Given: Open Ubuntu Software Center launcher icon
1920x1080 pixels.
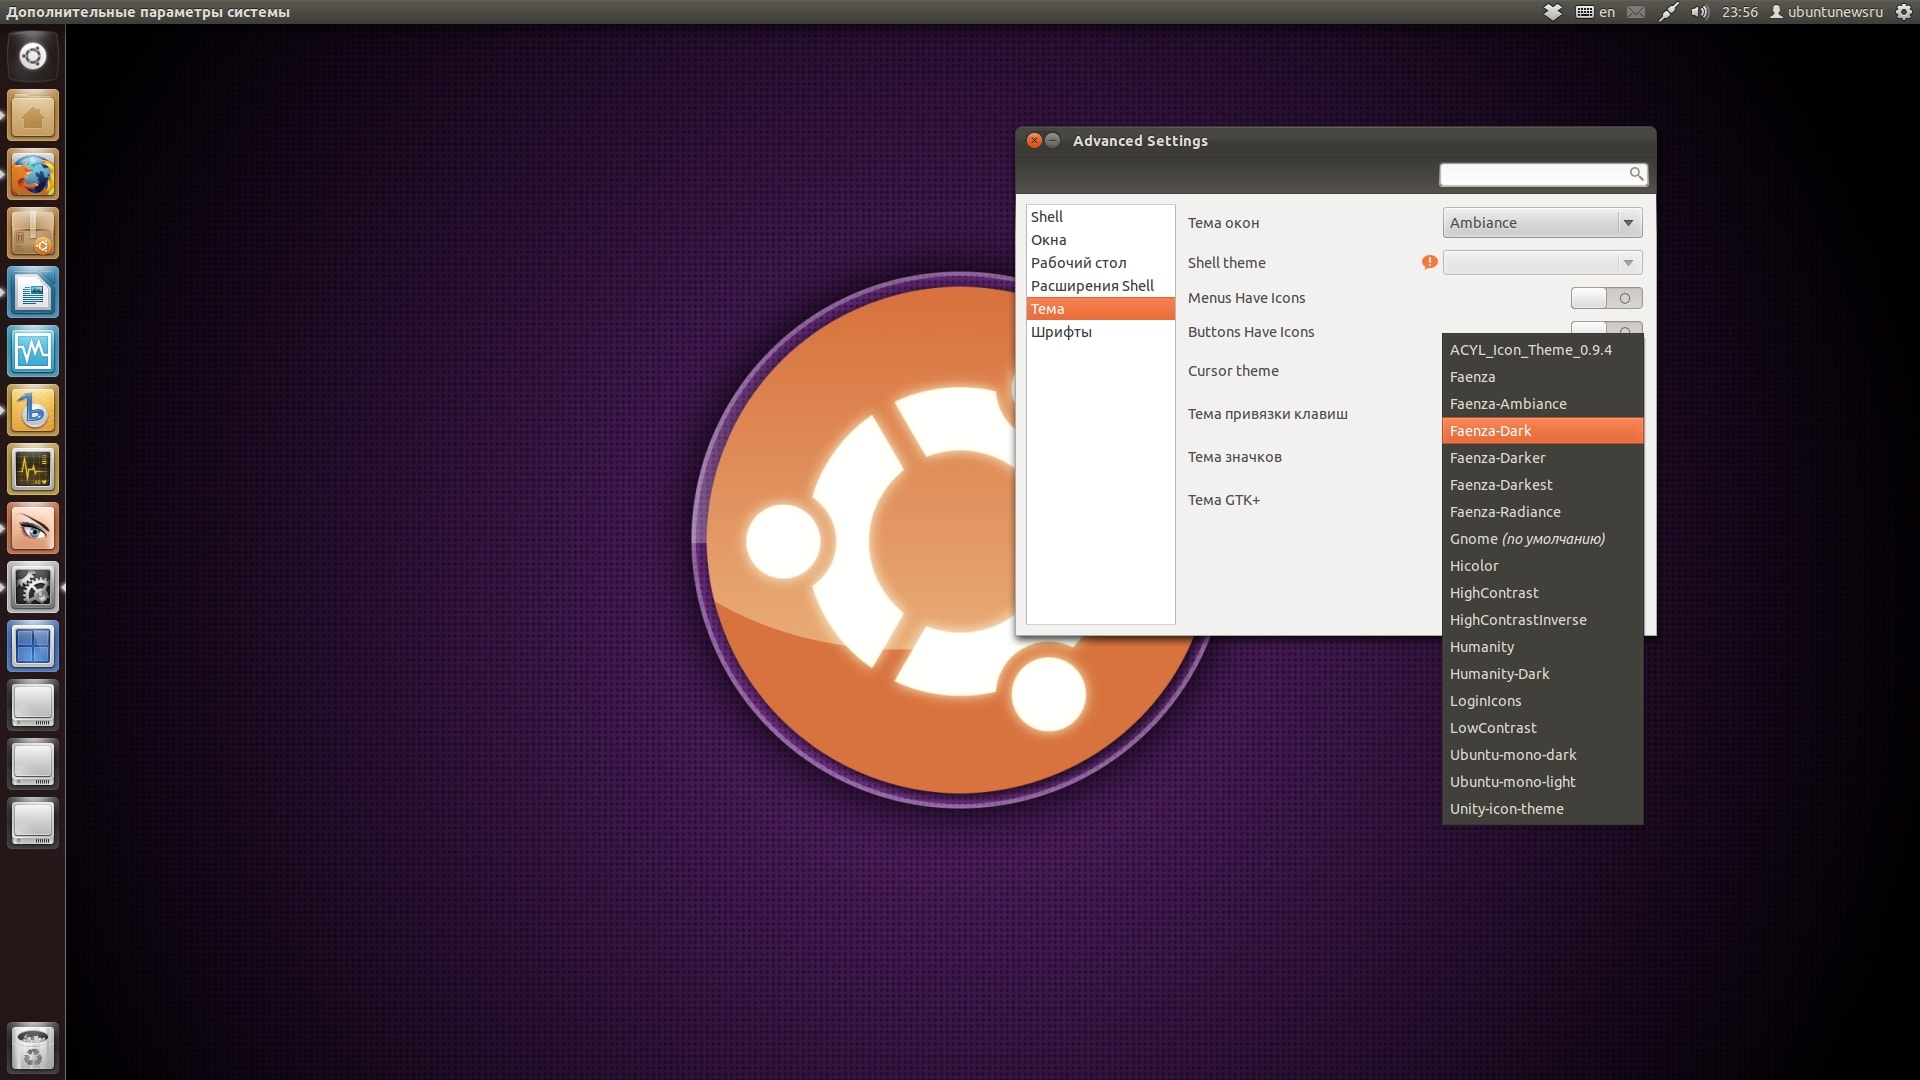Looking at the screenshot, I should point(33,234).
